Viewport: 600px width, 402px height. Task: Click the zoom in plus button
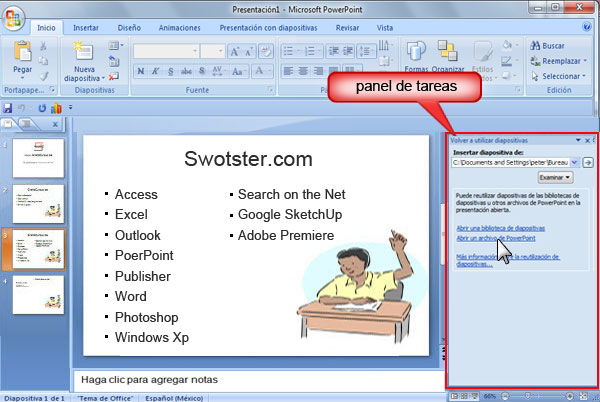coord(570,396)
